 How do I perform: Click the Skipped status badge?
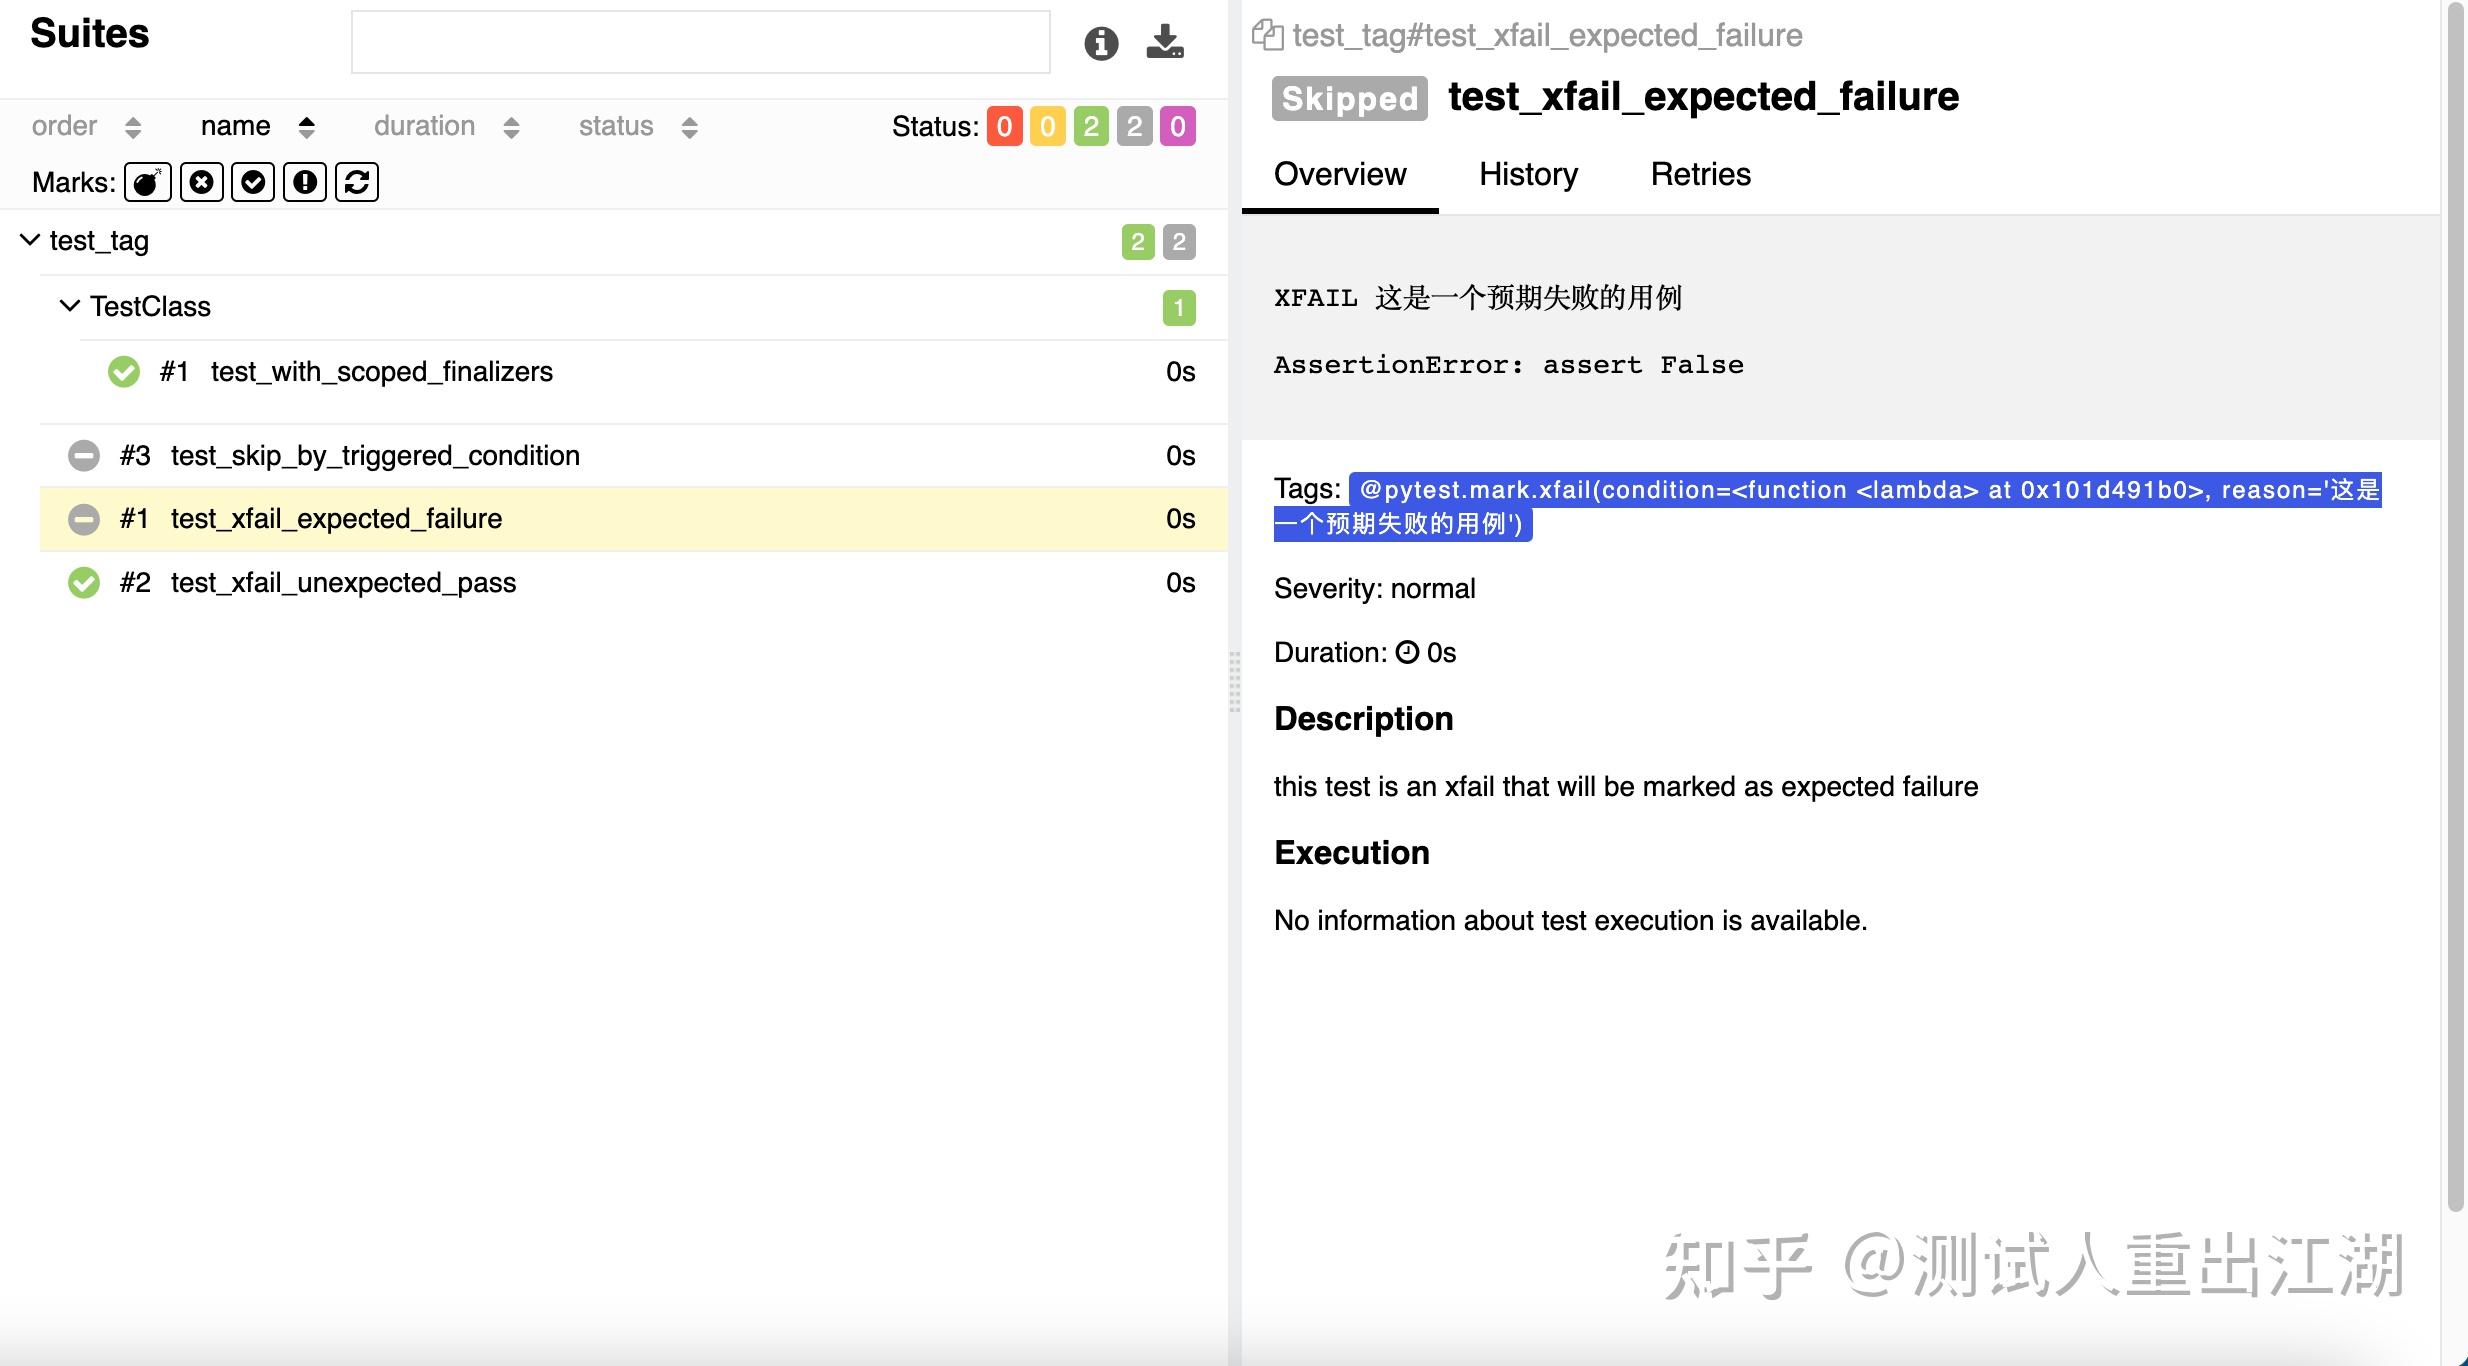pos(1348,97)
